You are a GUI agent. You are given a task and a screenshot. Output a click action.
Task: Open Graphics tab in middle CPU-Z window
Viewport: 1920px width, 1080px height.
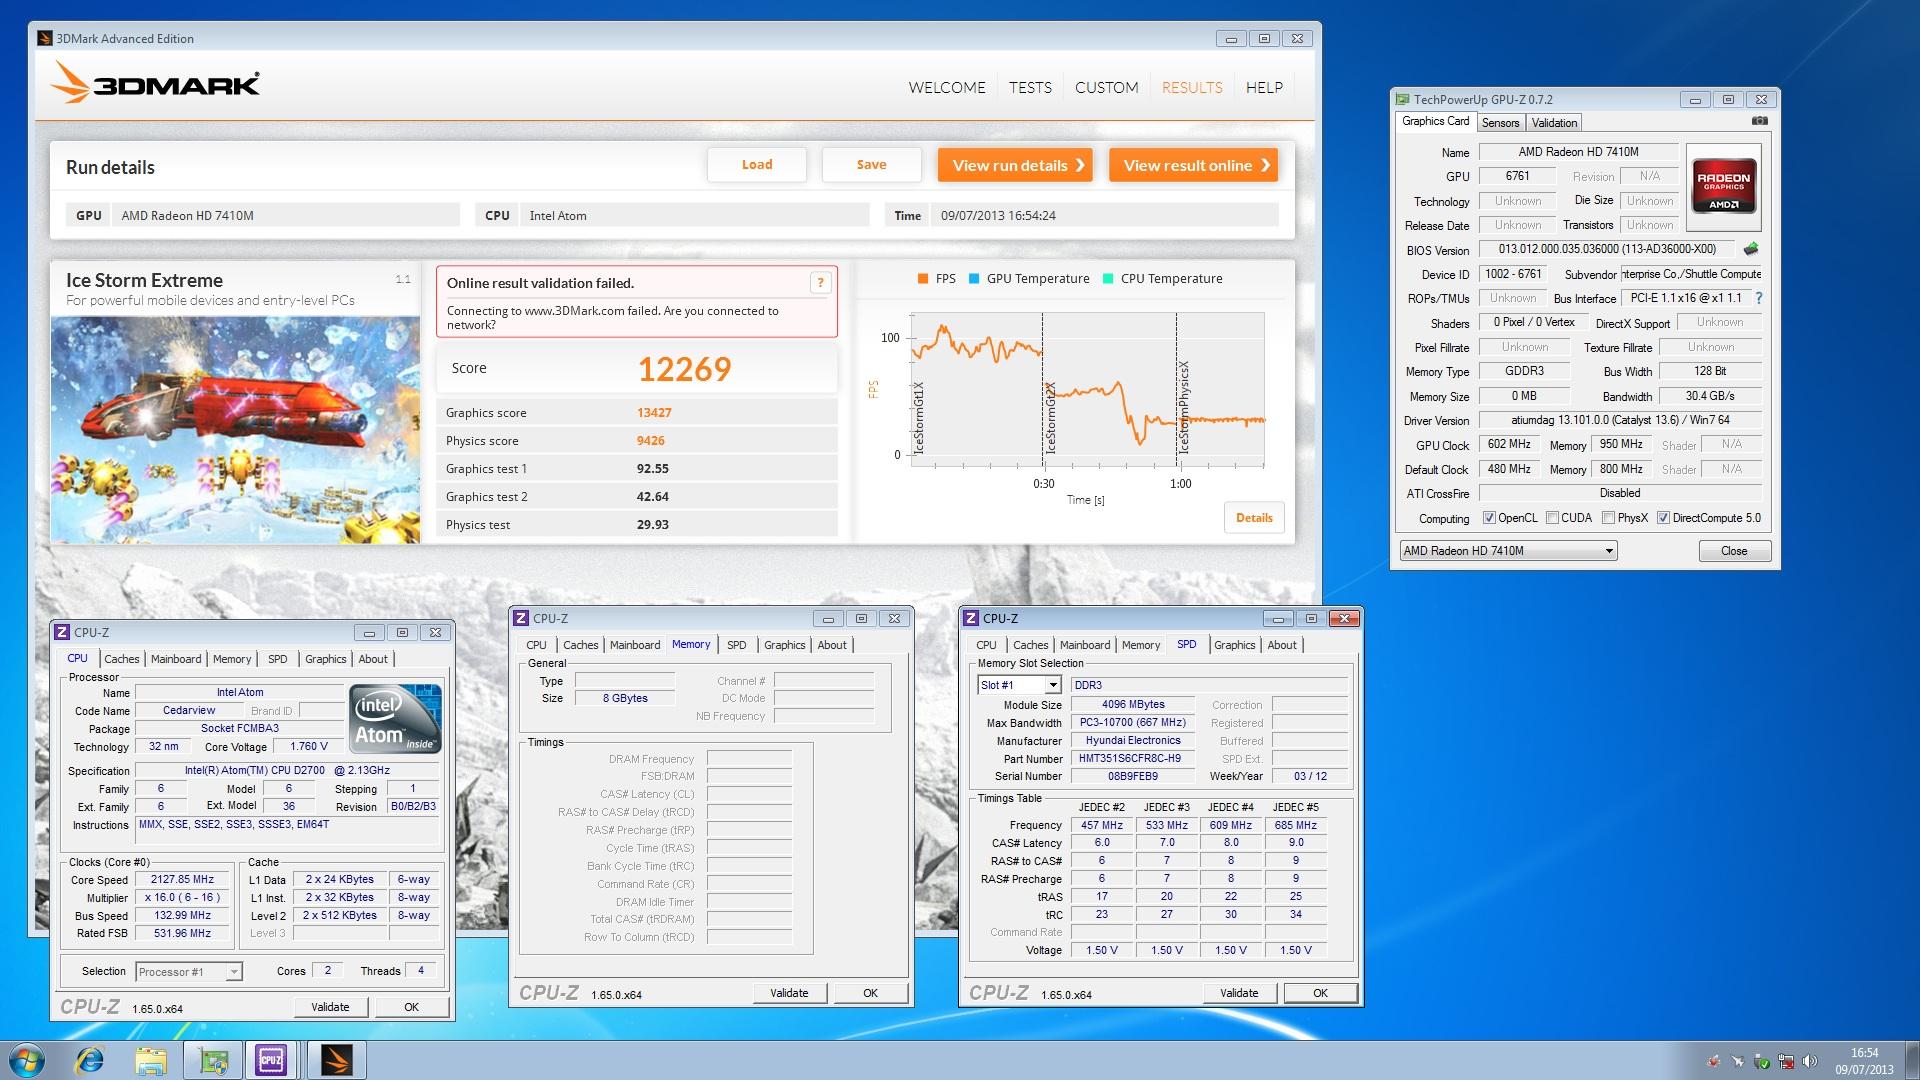pos(784,645)
